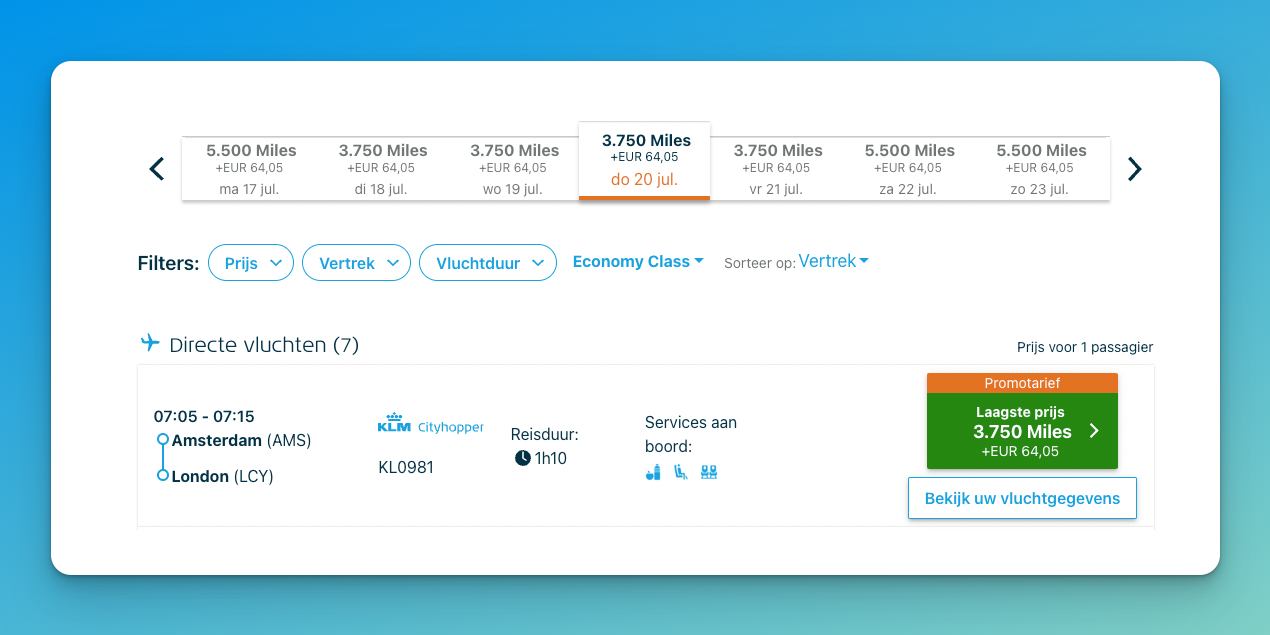Click Amsterdam (AMS) departure text

click(x=241, y=440)
